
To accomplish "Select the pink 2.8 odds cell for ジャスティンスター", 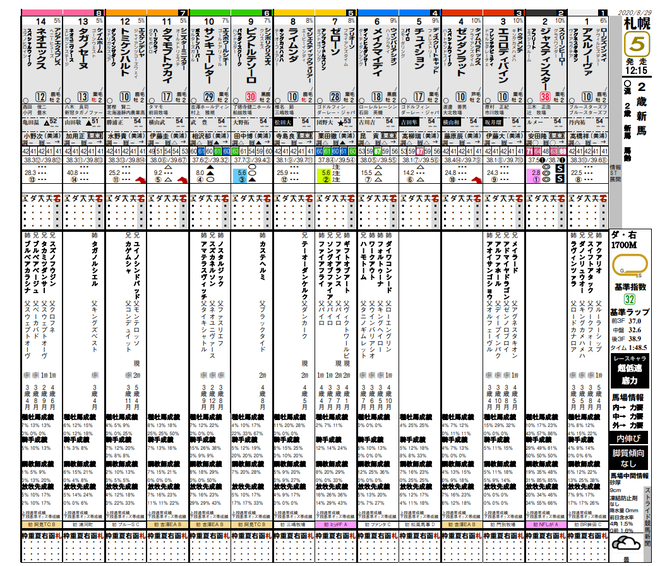I will 535,175.
